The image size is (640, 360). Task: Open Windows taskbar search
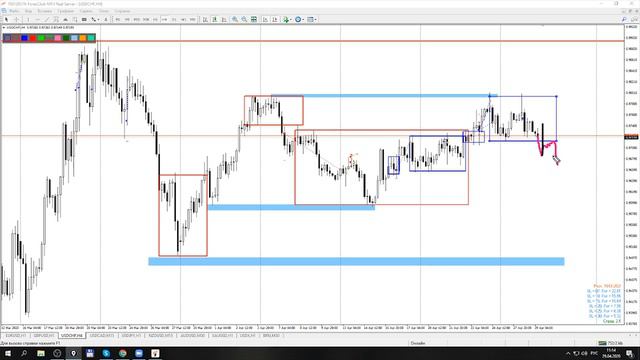coord(24,353)
